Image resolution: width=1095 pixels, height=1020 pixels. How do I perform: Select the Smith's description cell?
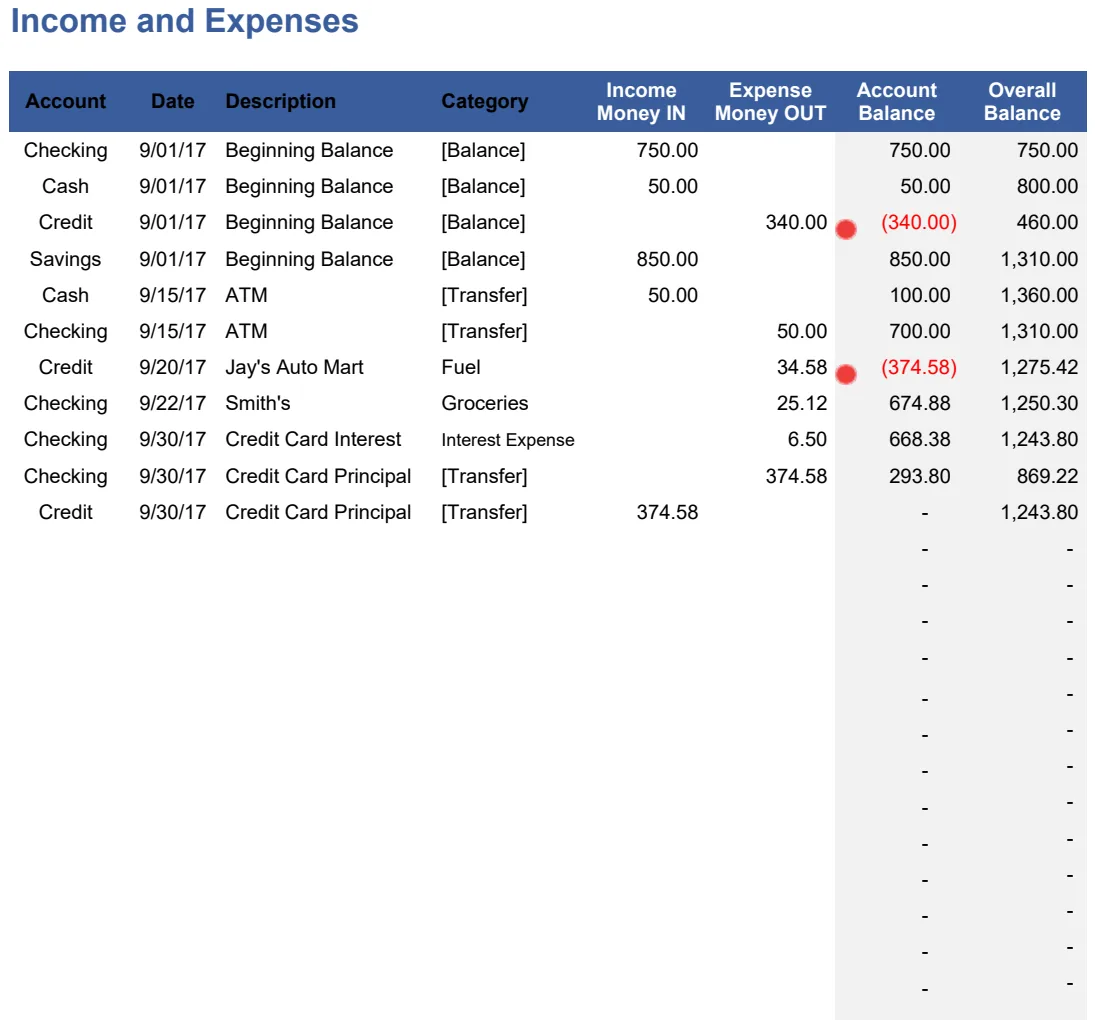[258, 404]
